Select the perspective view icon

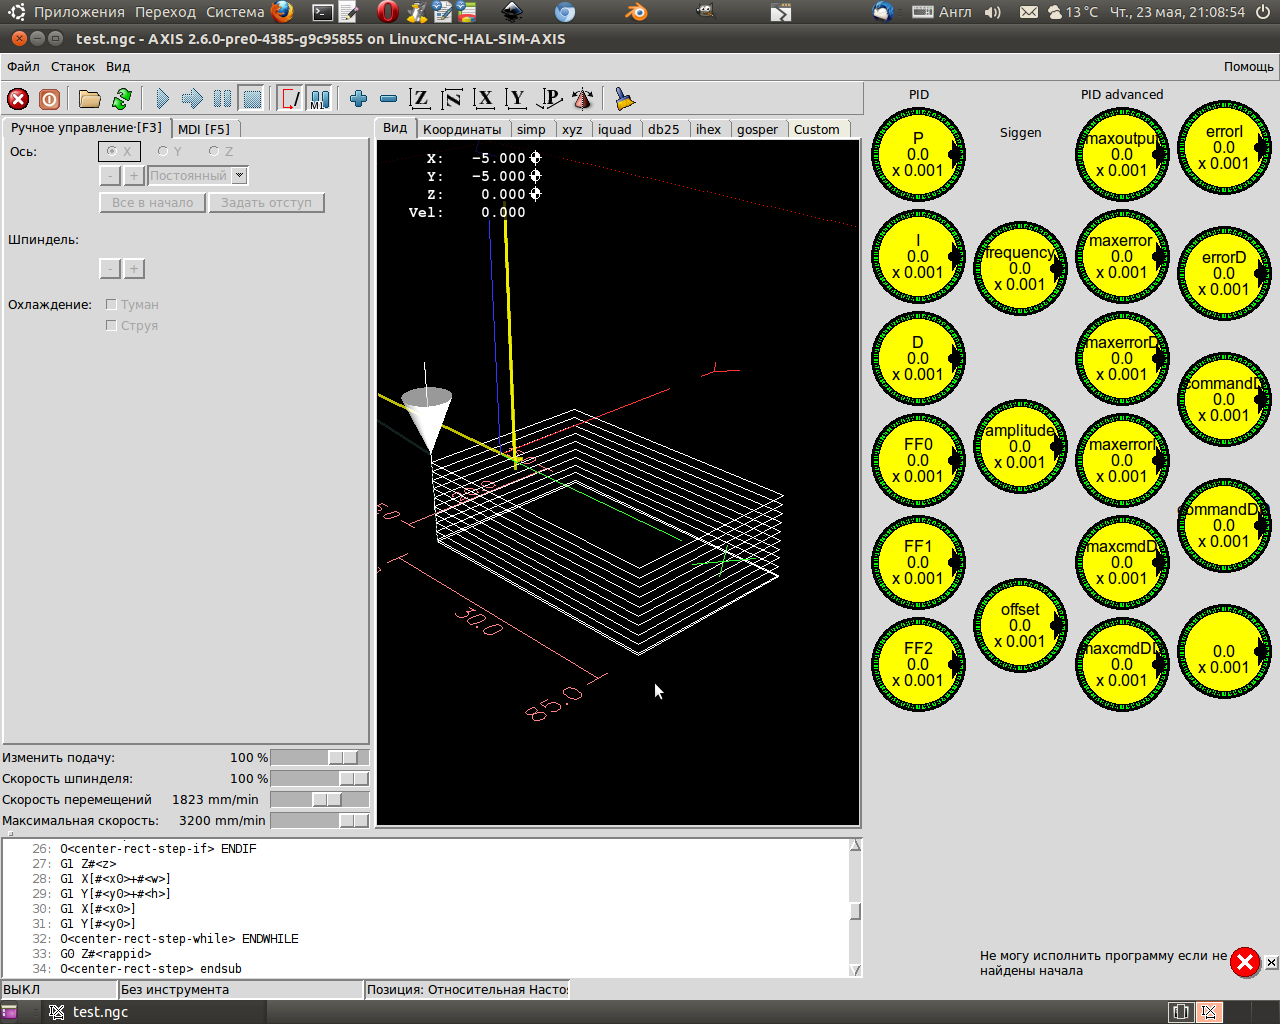(549, 99)
